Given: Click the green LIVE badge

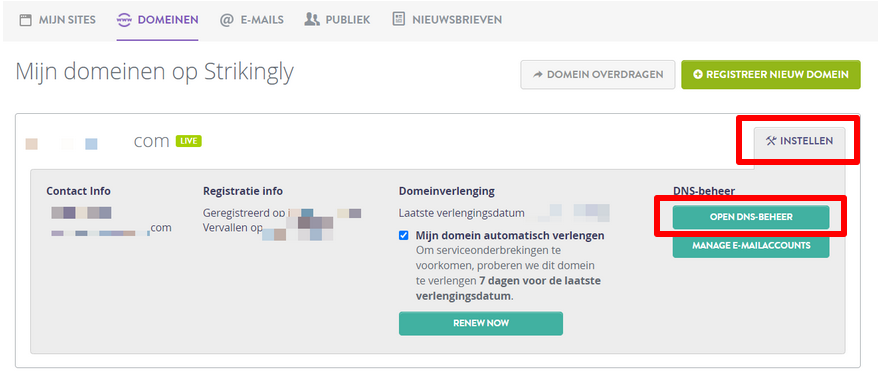Looking at the screenshot, I should coord(188,141).
